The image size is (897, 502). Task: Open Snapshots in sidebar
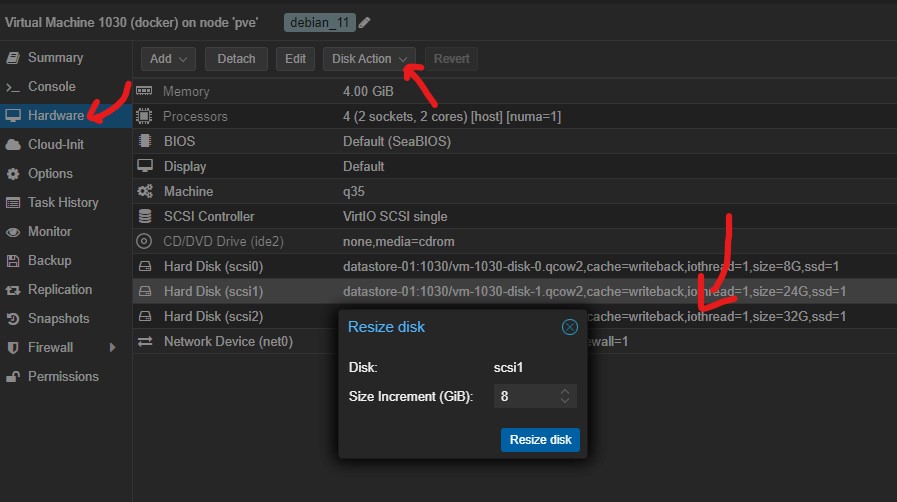pyautogui.click(x=58, y=319)
